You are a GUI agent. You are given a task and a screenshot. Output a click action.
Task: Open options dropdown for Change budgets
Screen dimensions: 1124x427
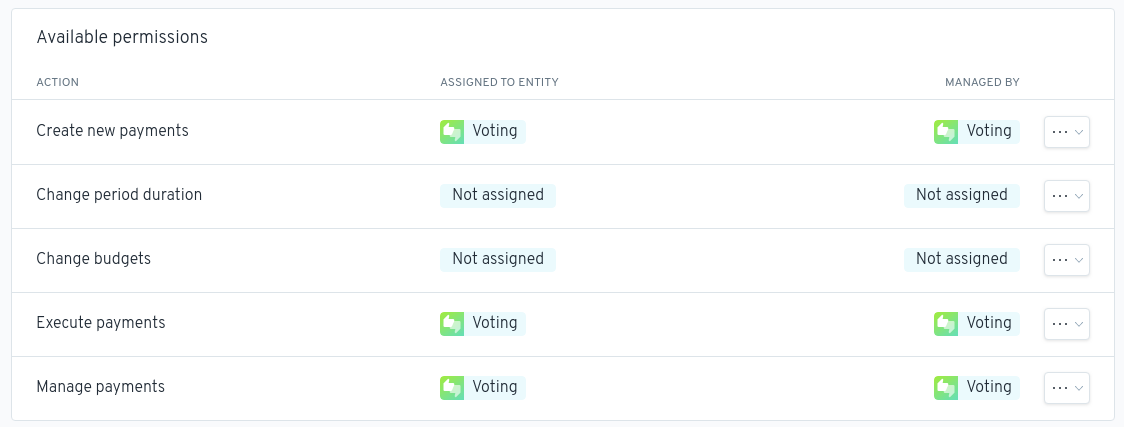pos(1066,260)
